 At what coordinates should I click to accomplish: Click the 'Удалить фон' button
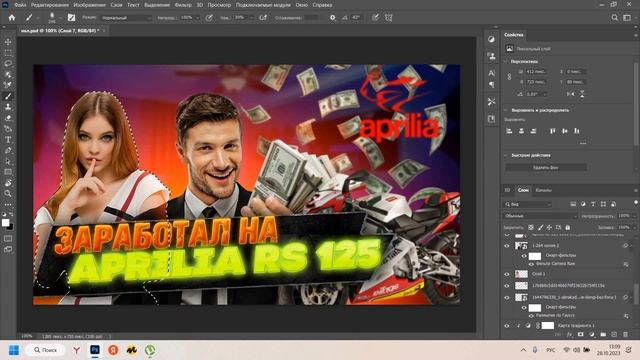[x=546, y=168]
